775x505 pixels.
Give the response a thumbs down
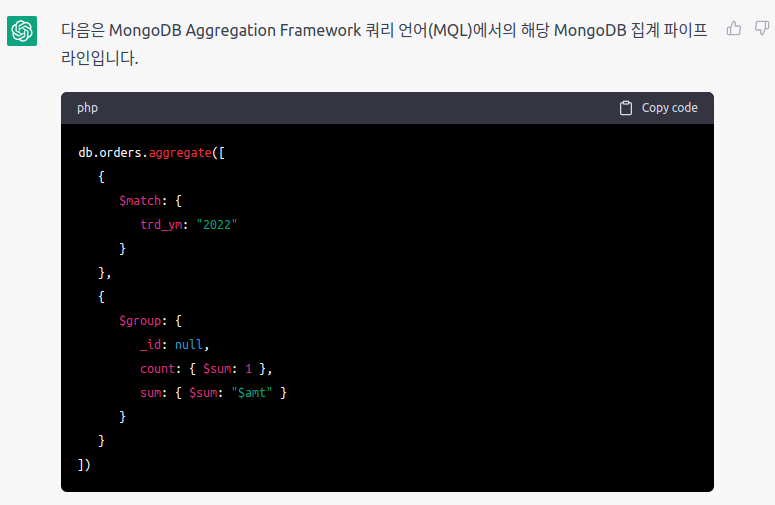[x=762, y=28]
